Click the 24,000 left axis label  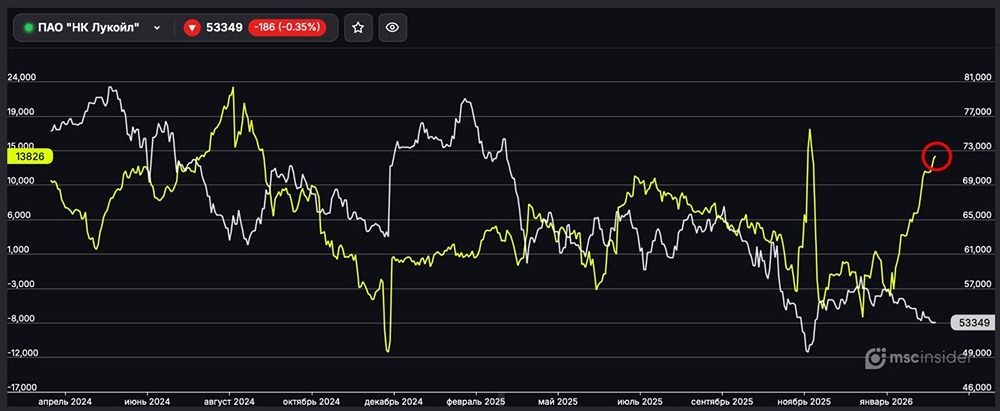click(x=21, y=77)
